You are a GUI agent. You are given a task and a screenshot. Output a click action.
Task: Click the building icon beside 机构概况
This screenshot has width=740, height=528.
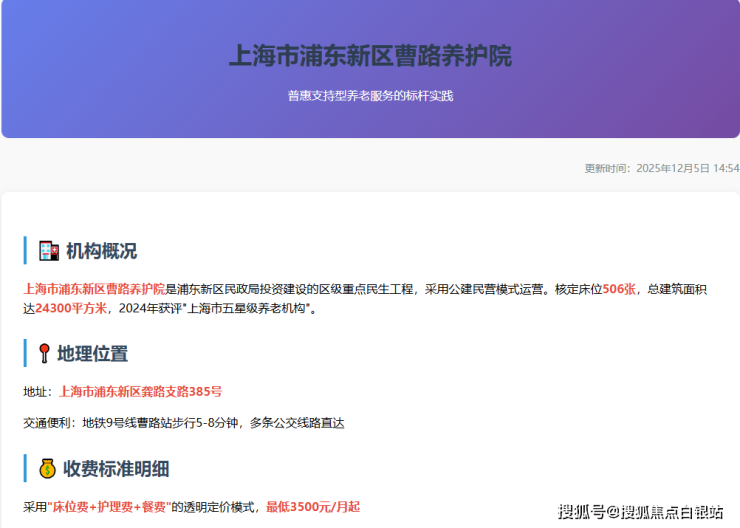[x=48, y=251]
